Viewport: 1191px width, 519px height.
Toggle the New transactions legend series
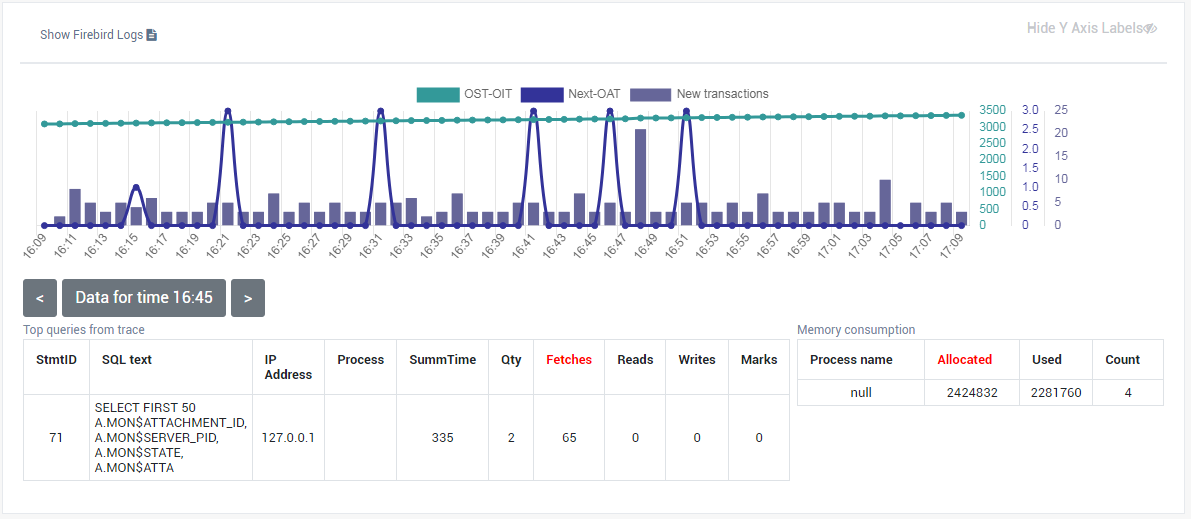click(x=699, y=94)
